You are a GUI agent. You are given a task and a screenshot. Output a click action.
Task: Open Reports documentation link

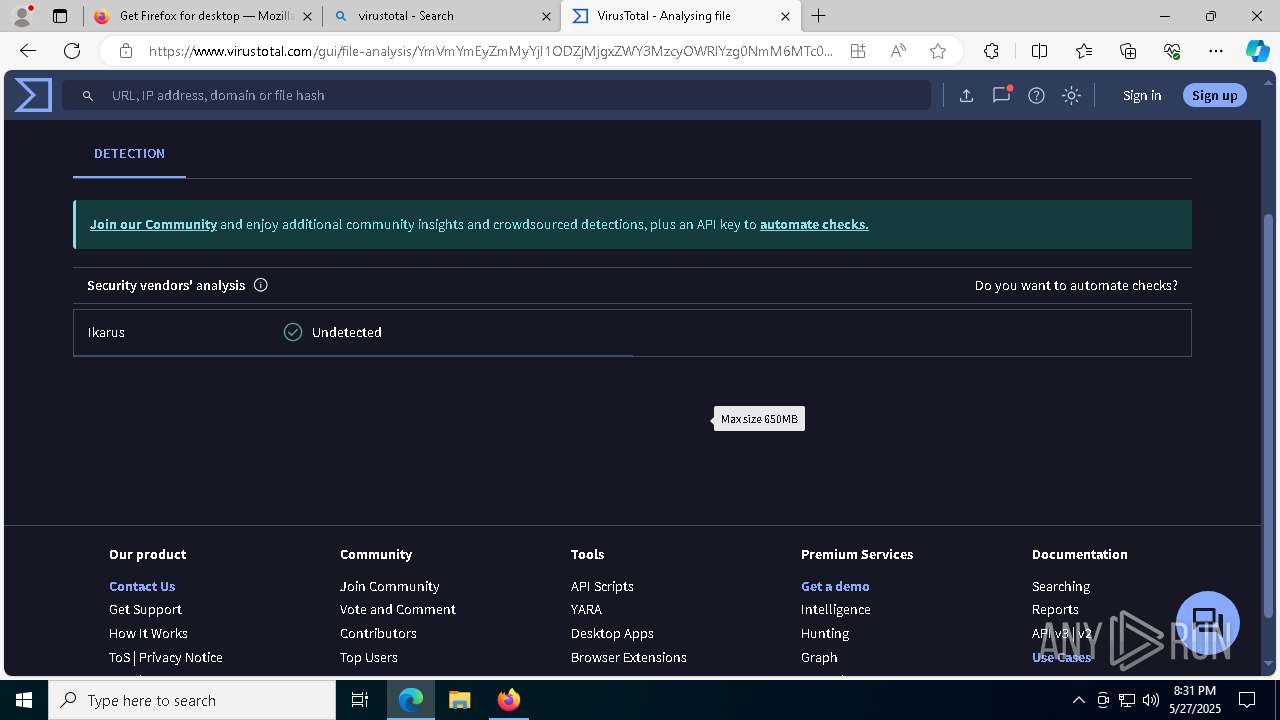coord(1055,609)
